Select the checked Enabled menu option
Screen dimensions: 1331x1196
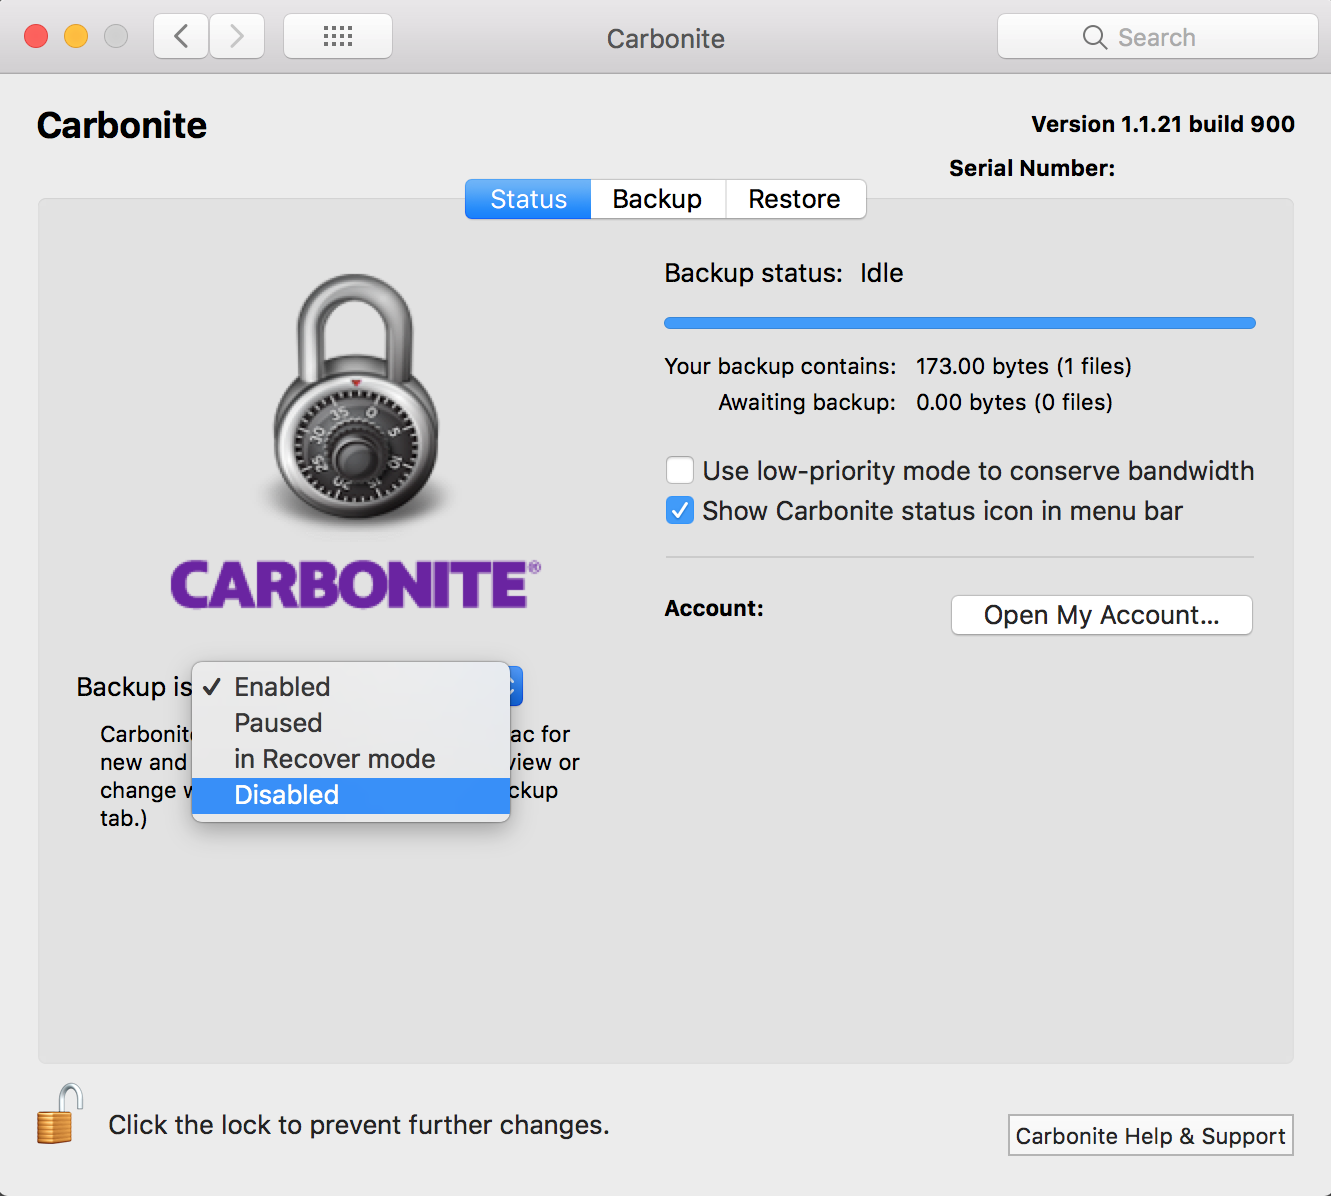(282, 687)
